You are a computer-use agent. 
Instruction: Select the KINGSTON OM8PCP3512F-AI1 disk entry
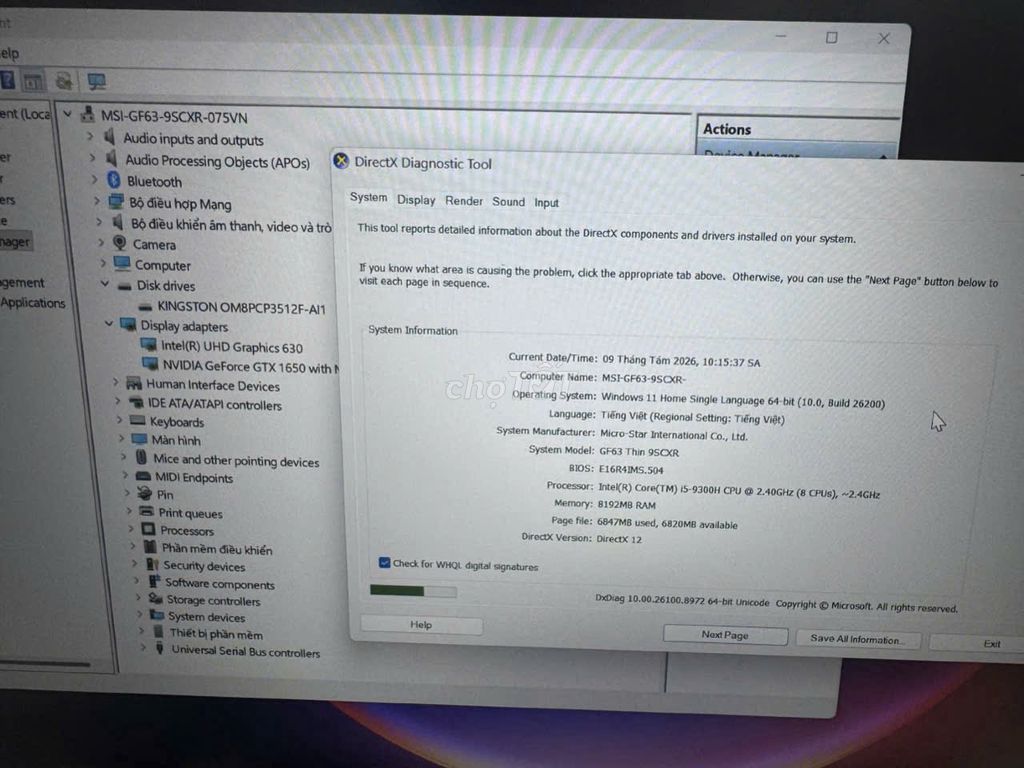(241, 307)
